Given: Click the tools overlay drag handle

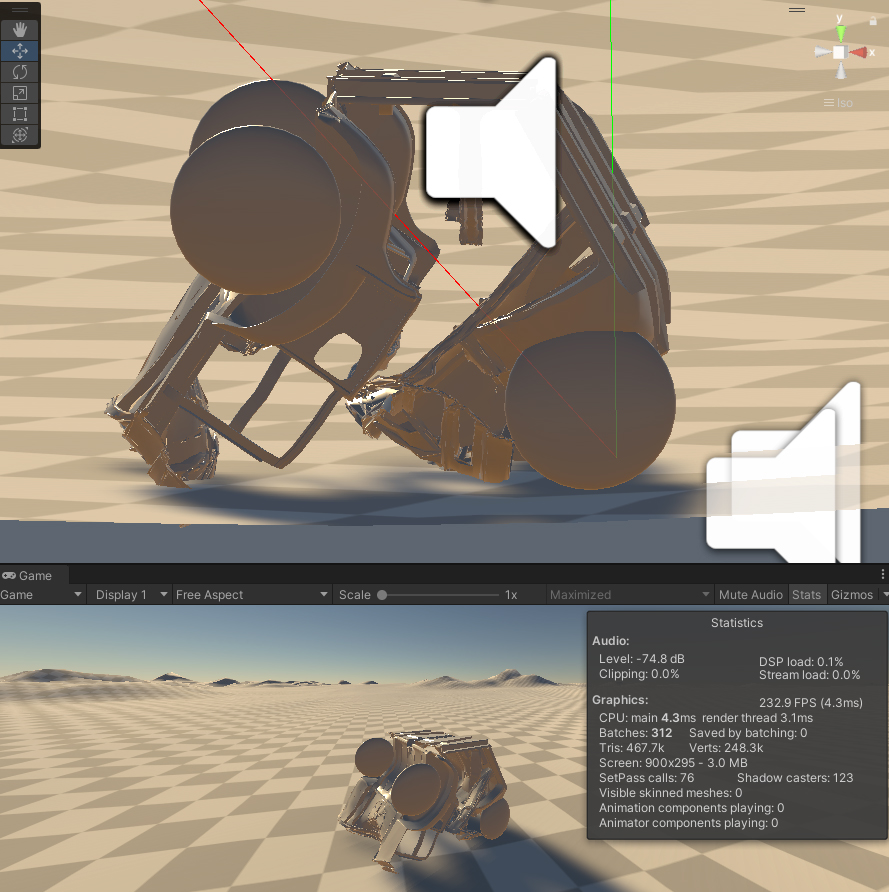Looking at the screenshot, I should 20,10.
